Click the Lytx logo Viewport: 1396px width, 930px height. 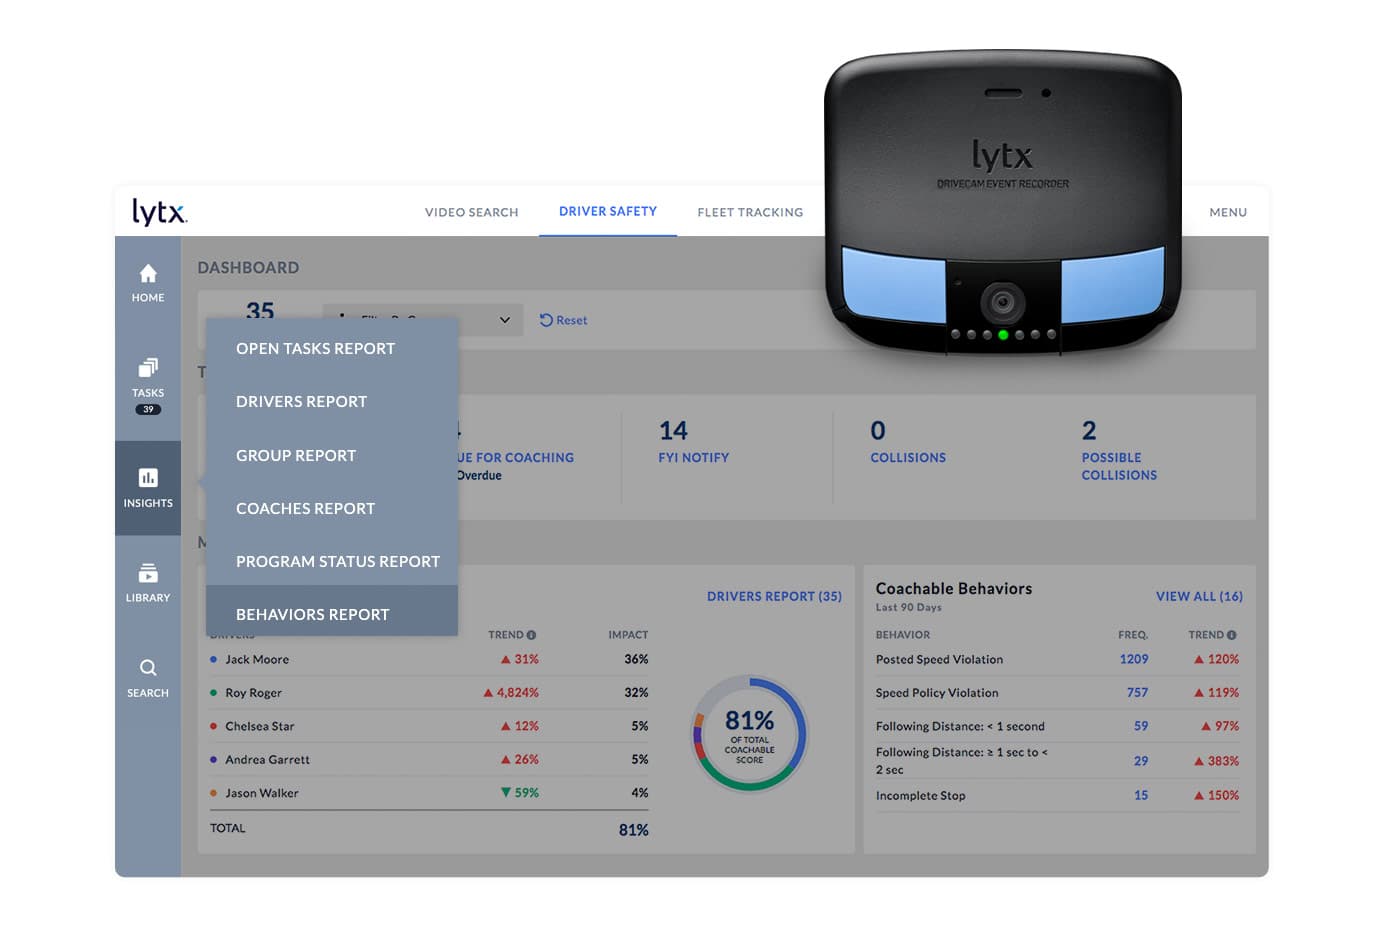(157, 211)
